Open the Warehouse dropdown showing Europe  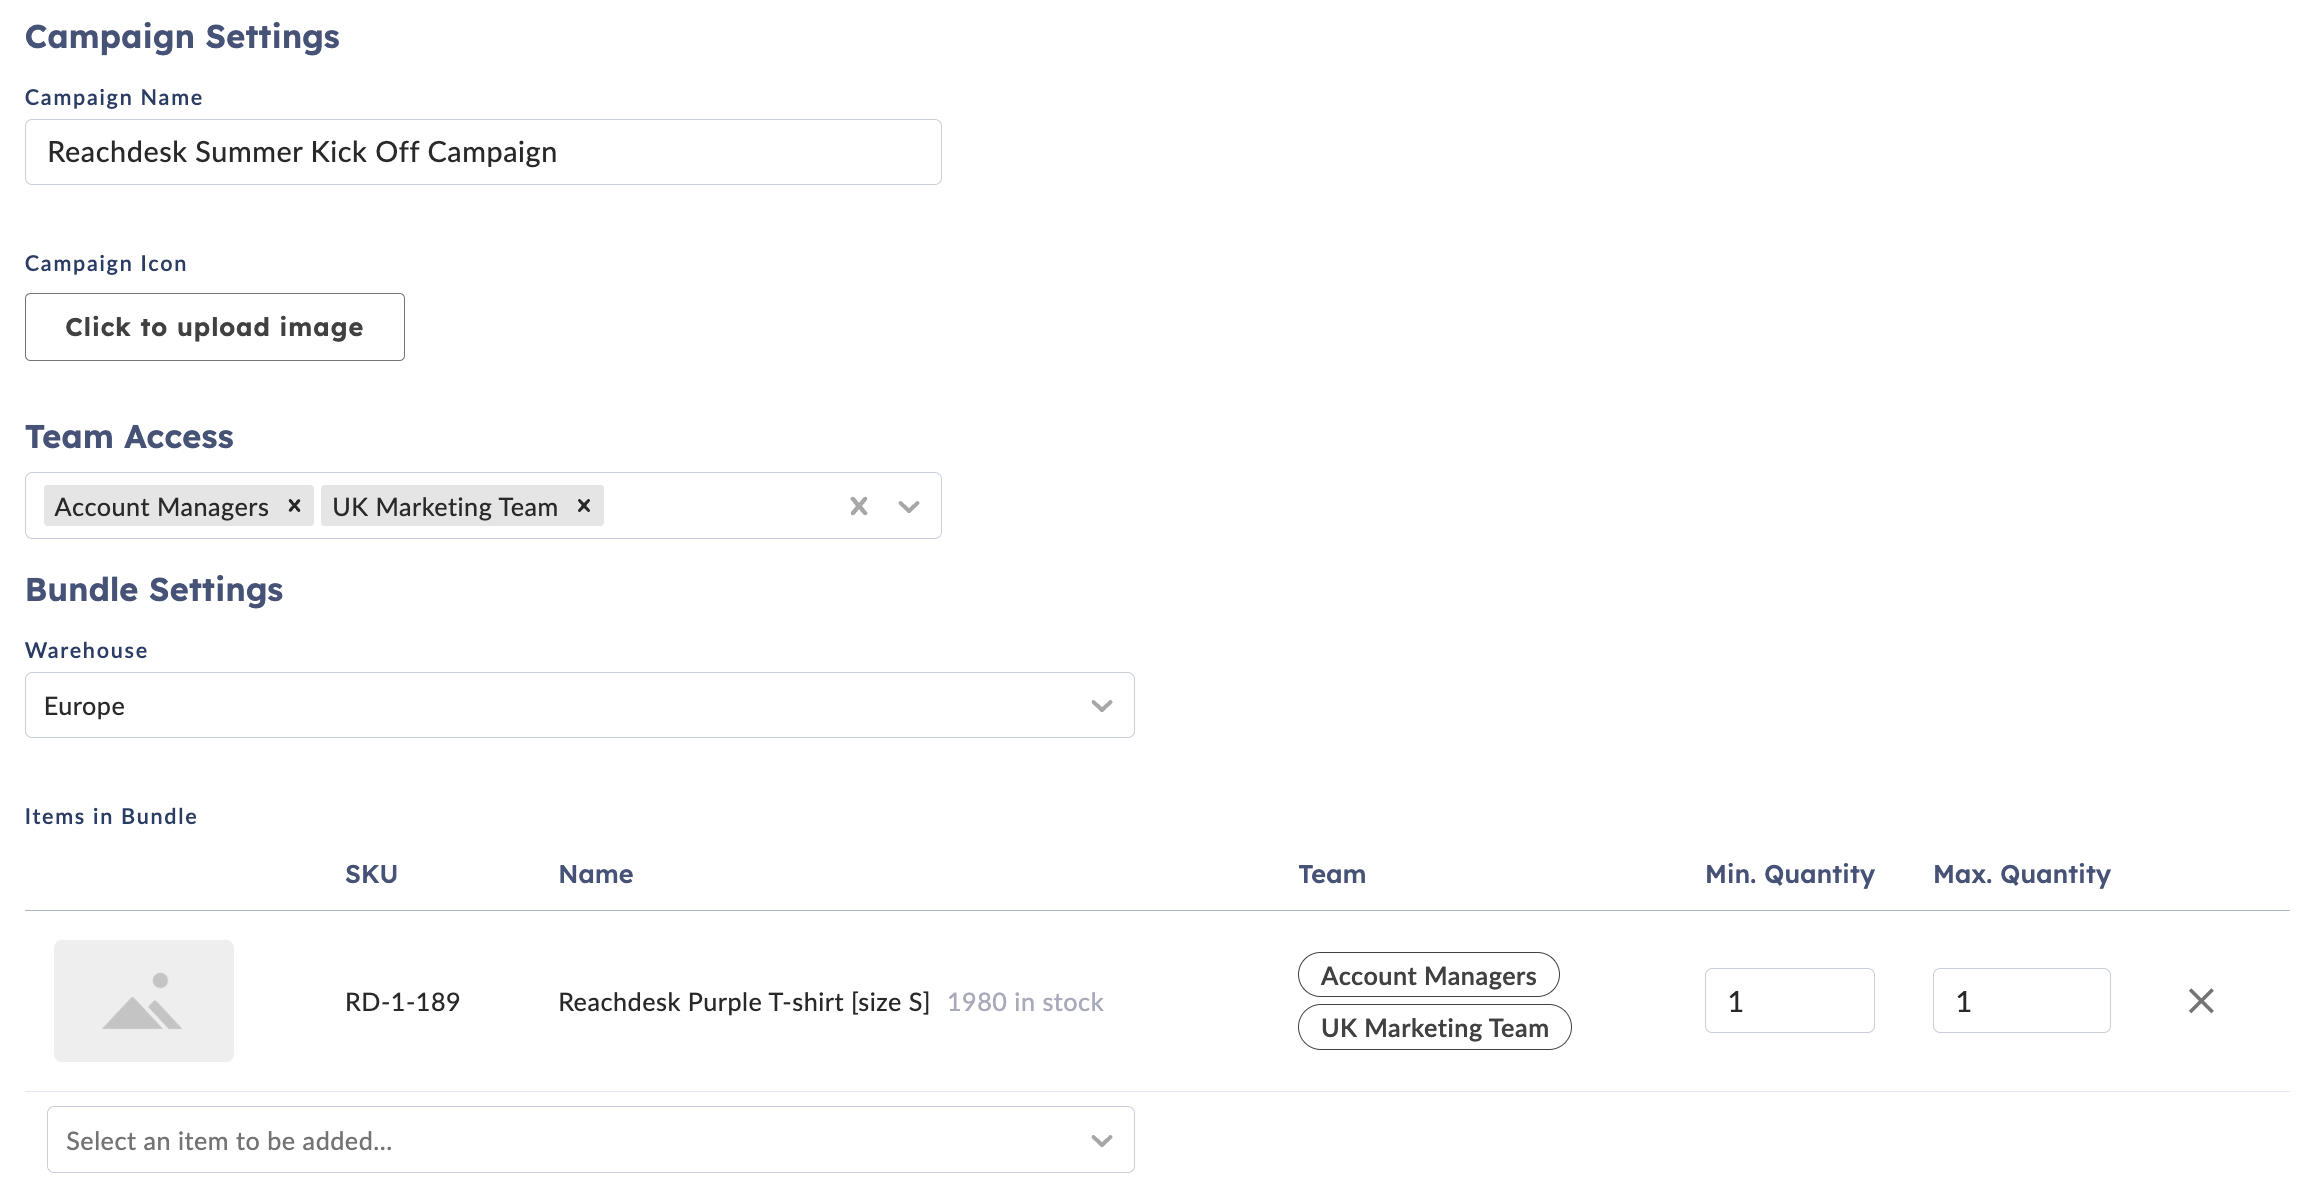pyautogui.click(x=580, y=705)
